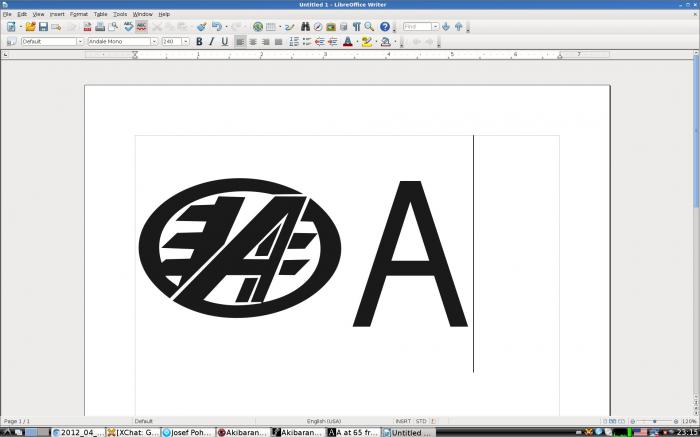Justify the text
The width and height of the screenshot is (700, 437).
(279, 42)
